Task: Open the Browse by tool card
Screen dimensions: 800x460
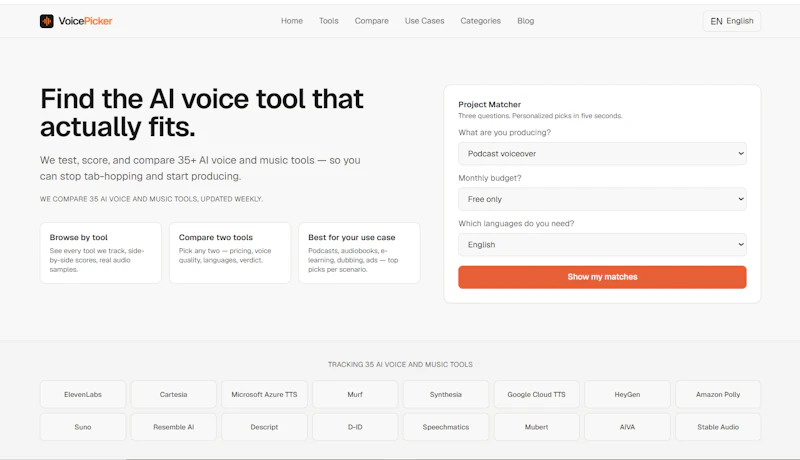Action: (x=101, y=253)
